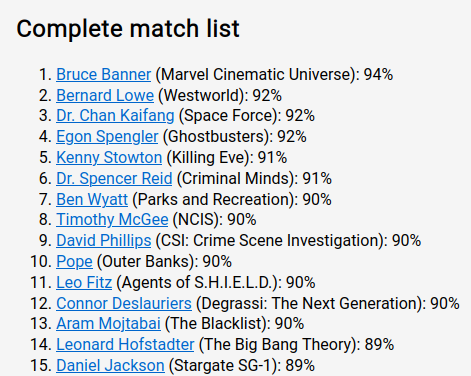This screenshot has width=471, height=376.
Task: Click the Dr. Spencer Reid link
Action: [114, 178]
